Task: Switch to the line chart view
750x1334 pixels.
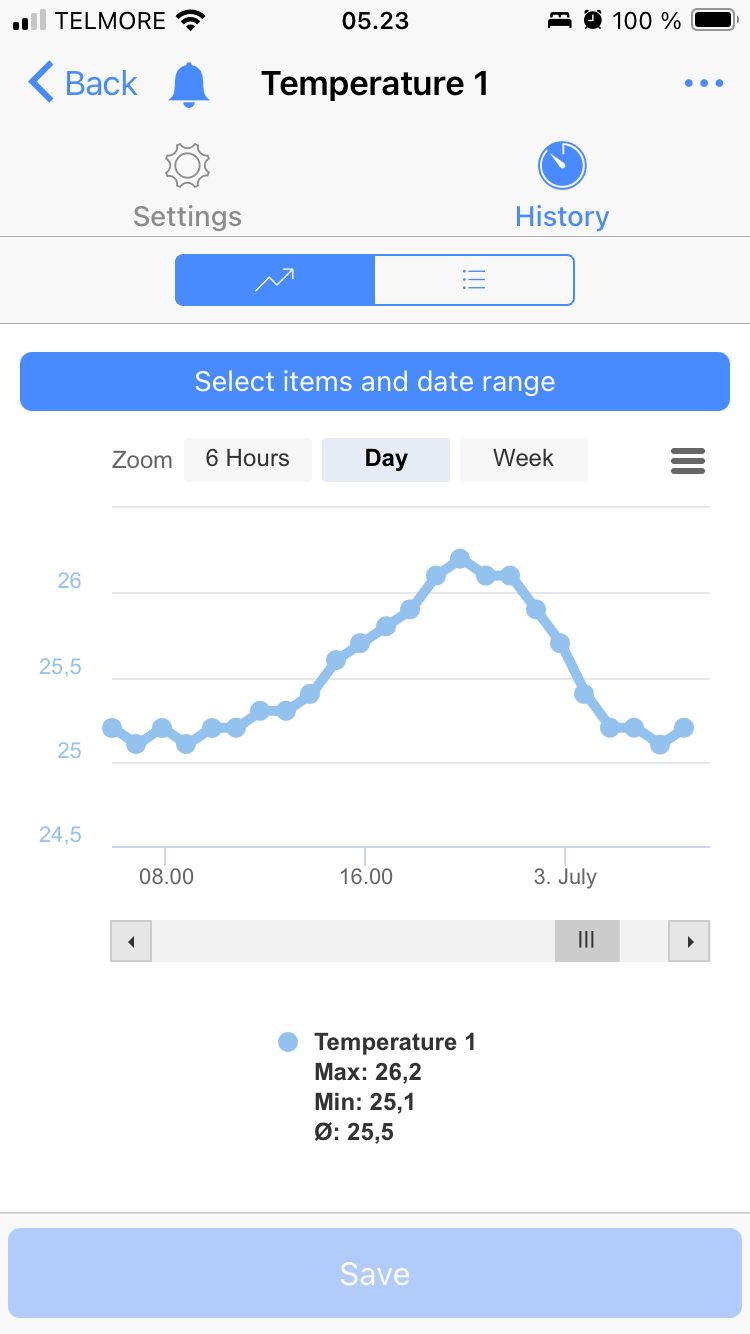Action: tap(275, 280)
